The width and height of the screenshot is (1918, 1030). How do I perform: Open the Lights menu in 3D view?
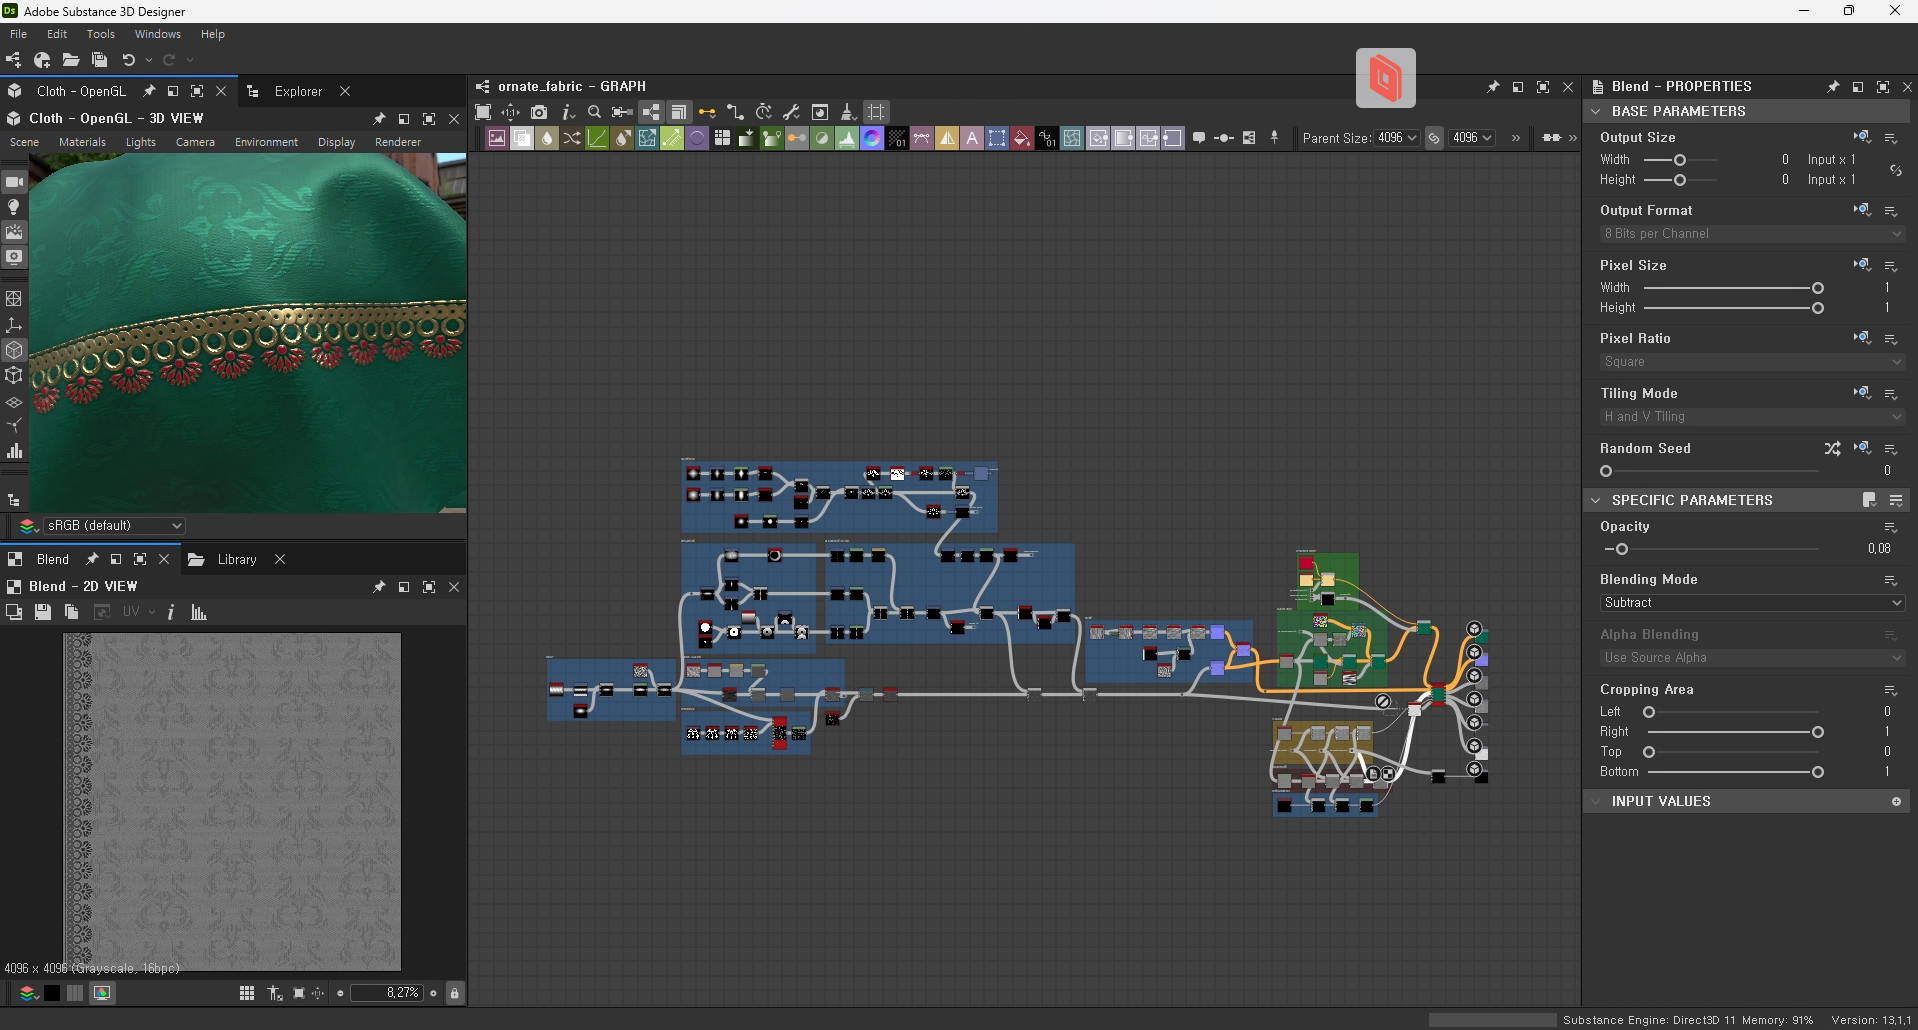point(141,142)
